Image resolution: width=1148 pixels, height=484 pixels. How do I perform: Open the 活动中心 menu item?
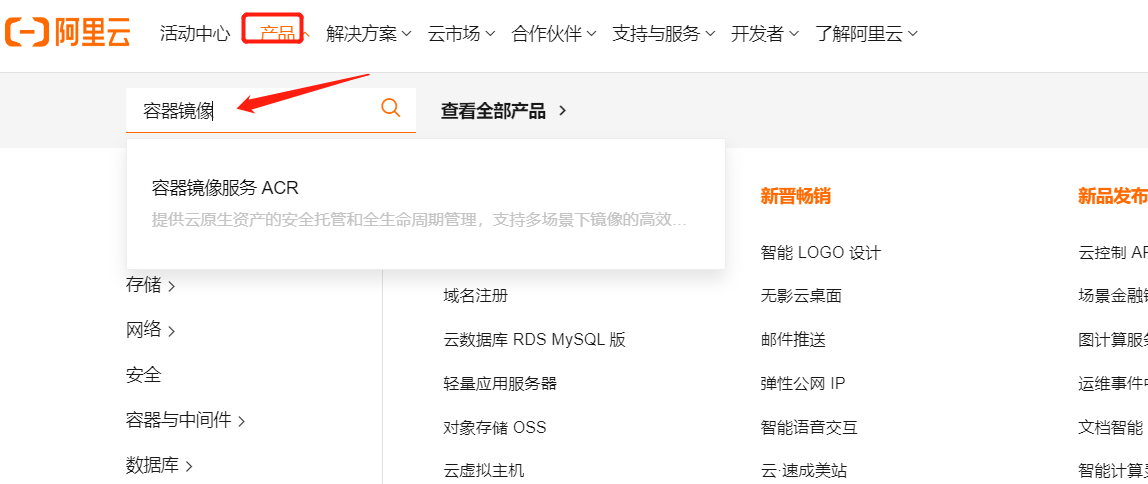coord(195,34)
